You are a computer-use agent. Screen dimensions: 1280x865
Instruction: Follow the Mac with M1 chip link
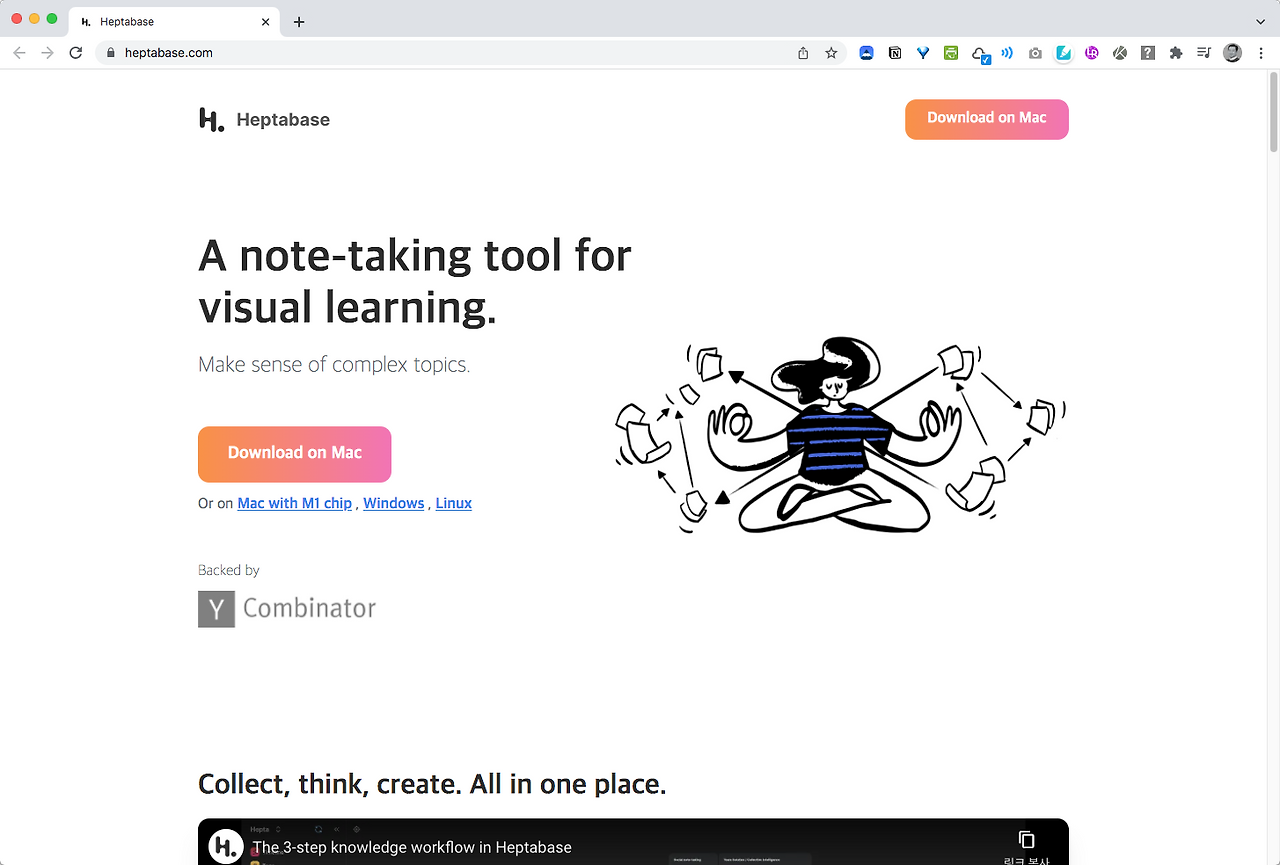coord(295,503)
